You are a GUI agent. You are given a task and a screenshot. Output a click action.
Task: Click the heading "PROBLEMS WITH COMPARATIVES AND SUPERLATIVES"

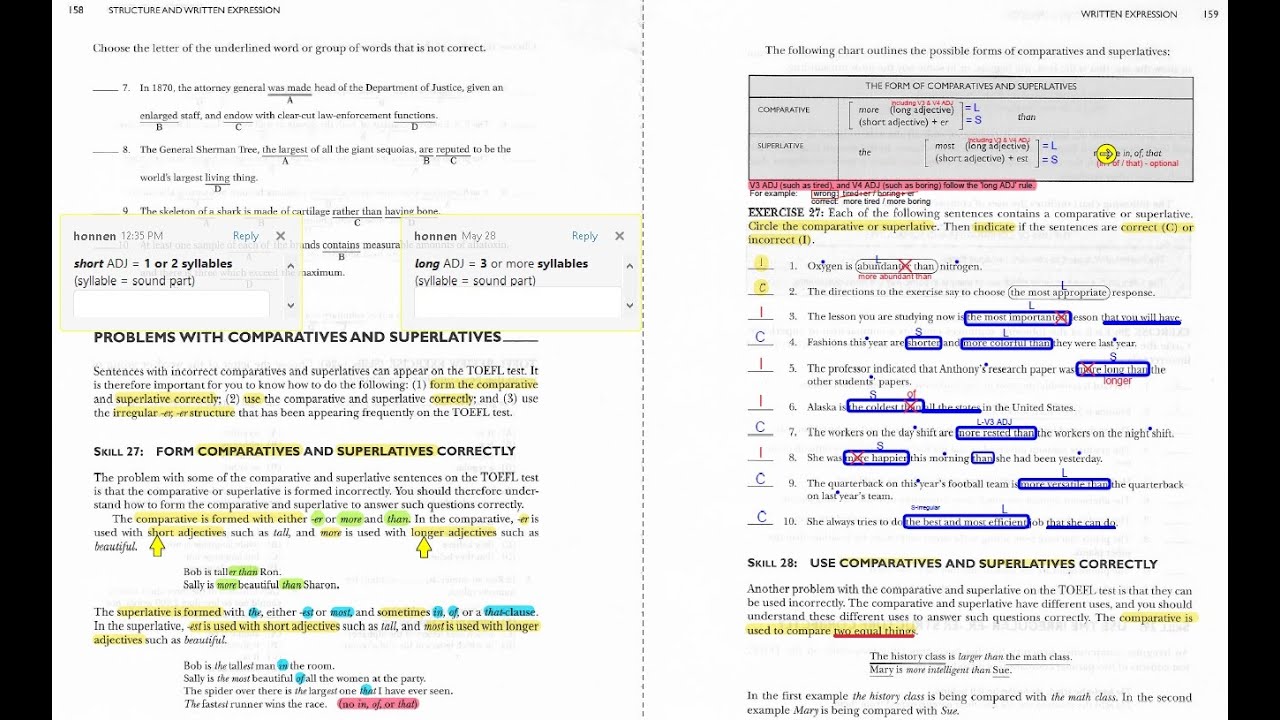tap(297, 337)
